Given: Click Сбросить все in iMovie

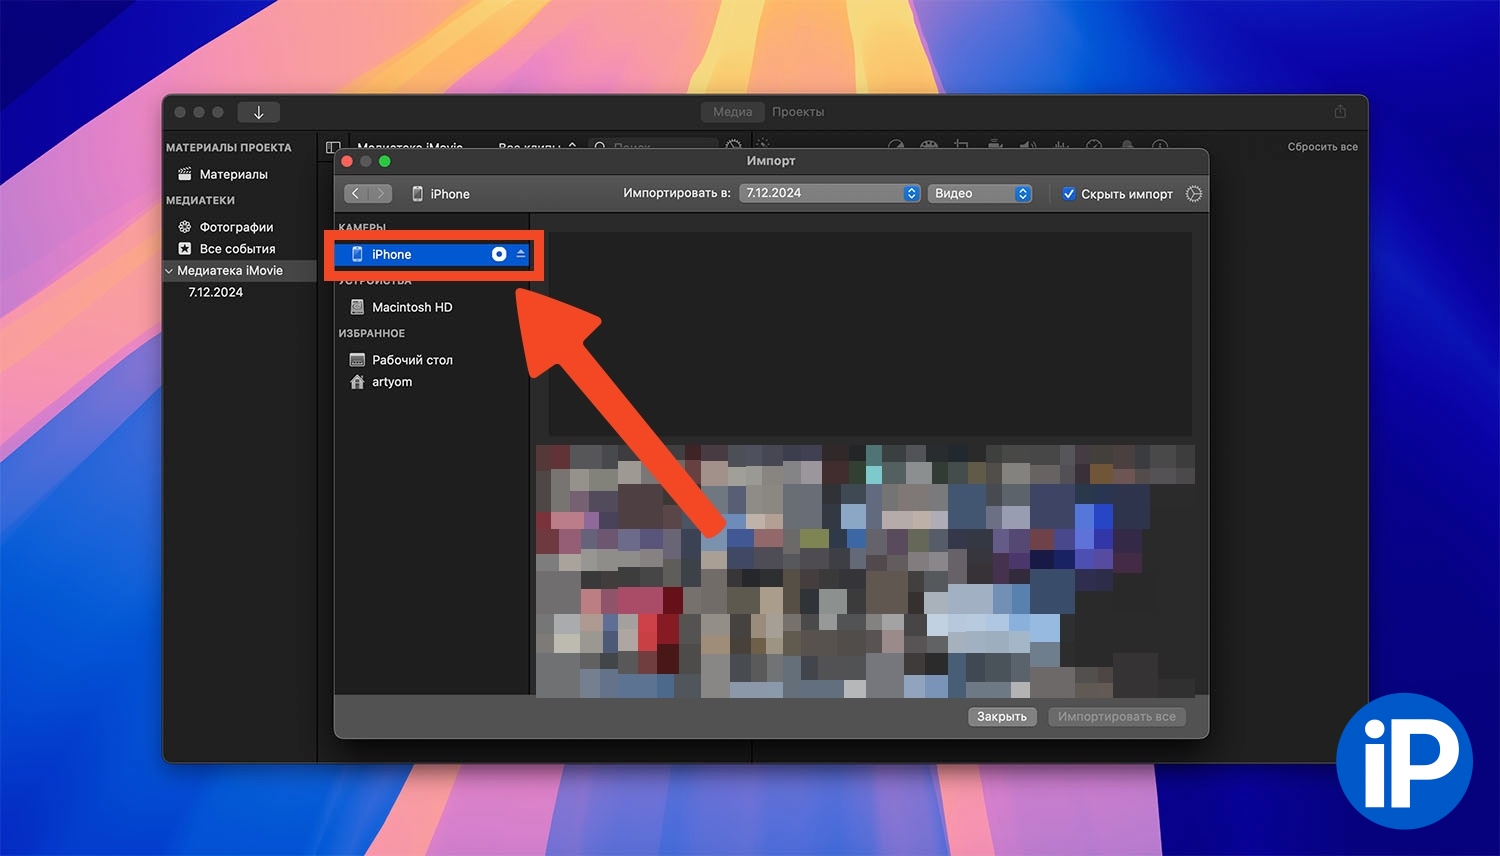Looking at the screenshot, I should (x=1322, y=147).
